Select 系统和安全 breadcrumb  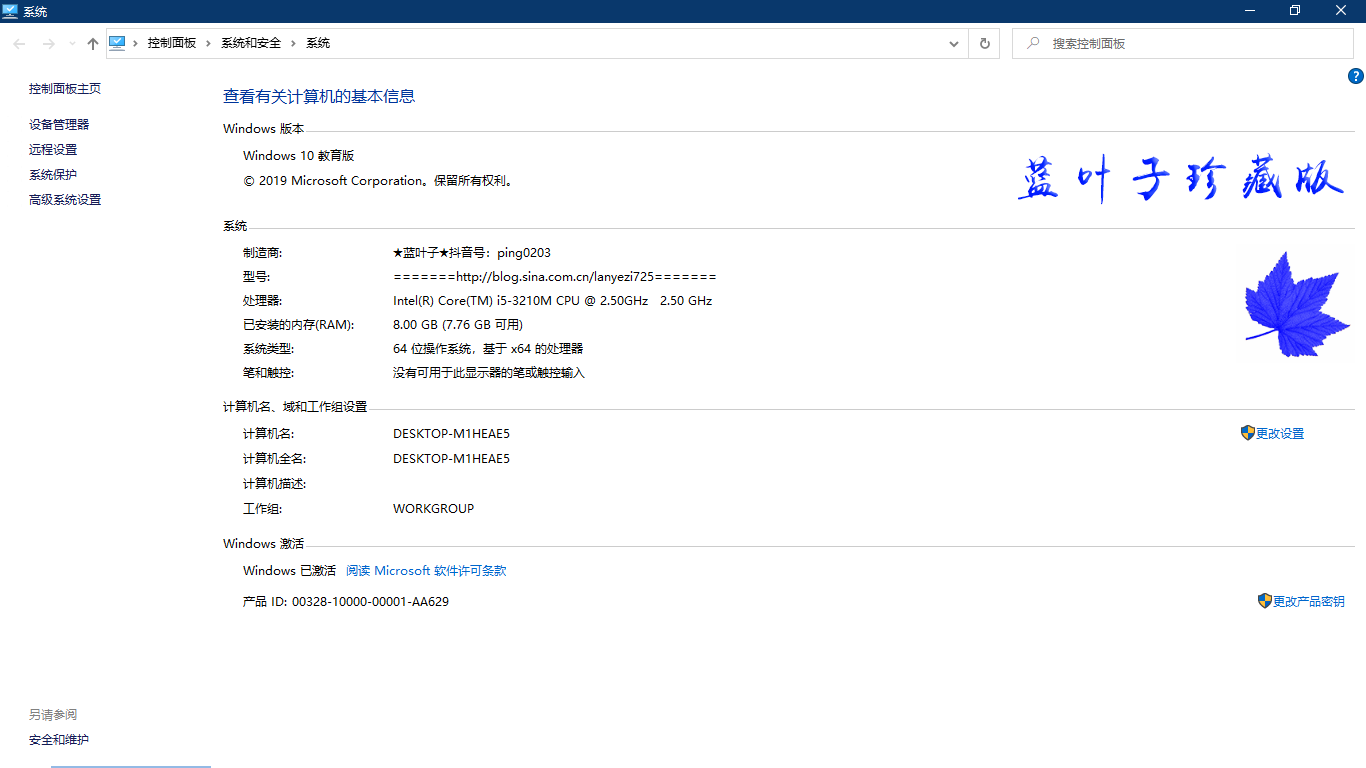(x=251, y=44)
